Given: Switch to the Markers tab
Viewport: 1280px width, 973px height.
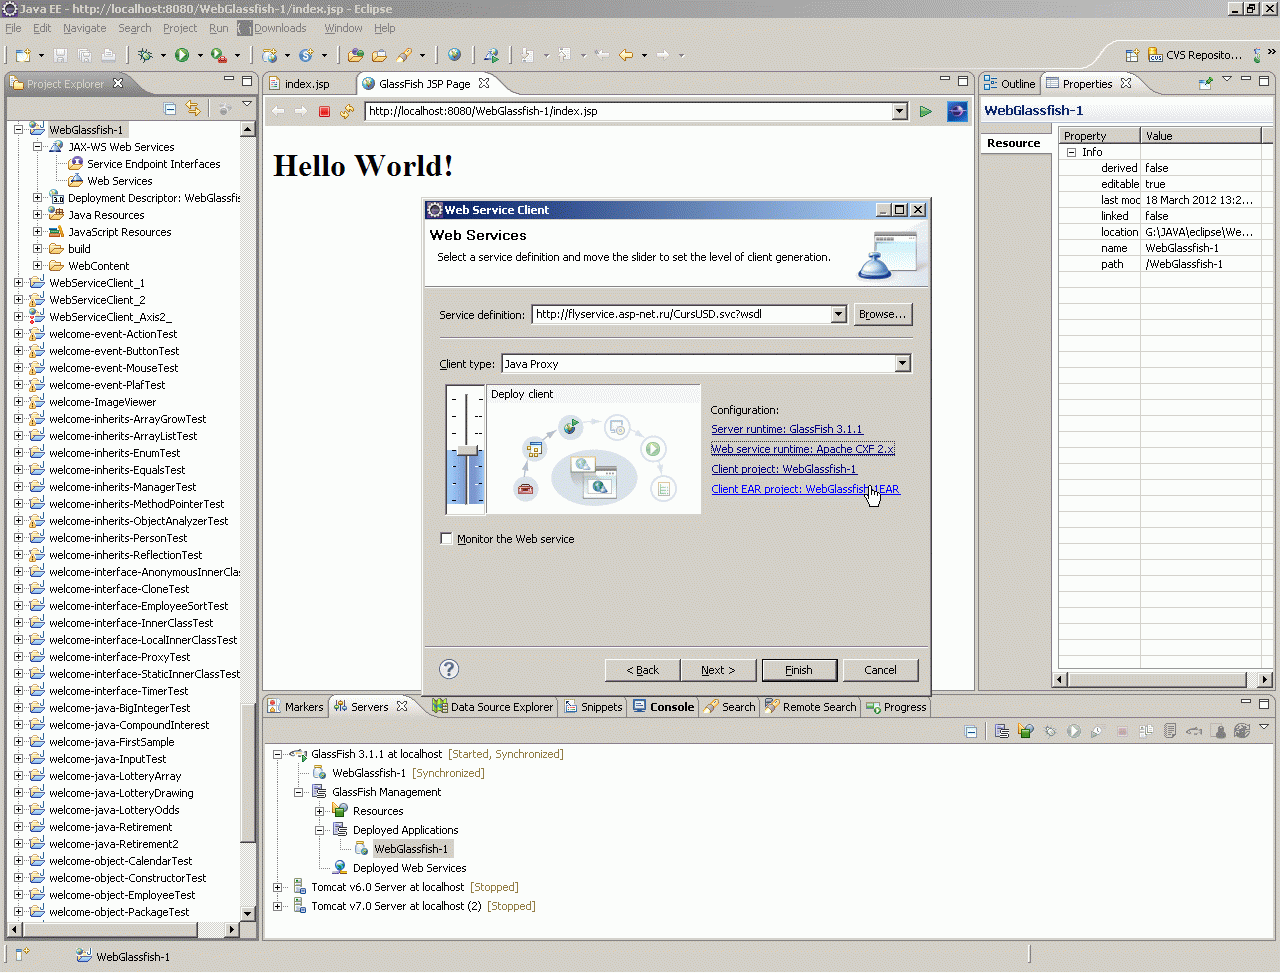Looking at the screenshot, I should (296, 707).
